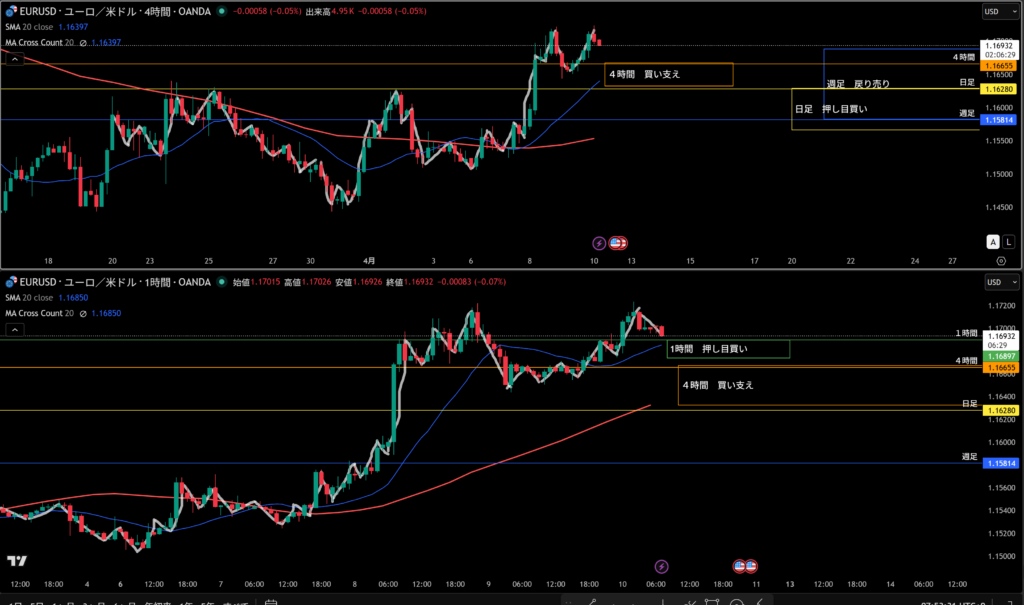Click the green market status dot in upper chart
Screen dimensions: 1024x605
click(221, 12)
